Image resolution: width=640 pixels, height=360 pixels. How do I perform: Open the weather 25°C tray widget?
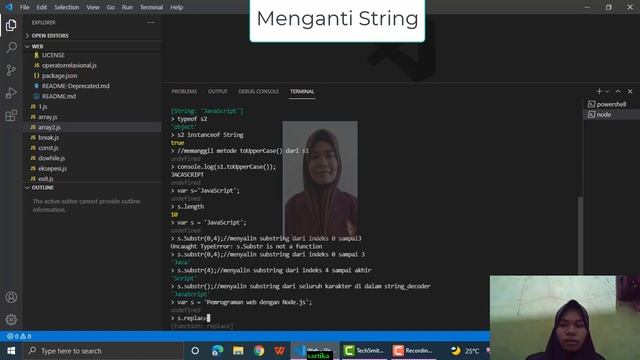point(465,351)
